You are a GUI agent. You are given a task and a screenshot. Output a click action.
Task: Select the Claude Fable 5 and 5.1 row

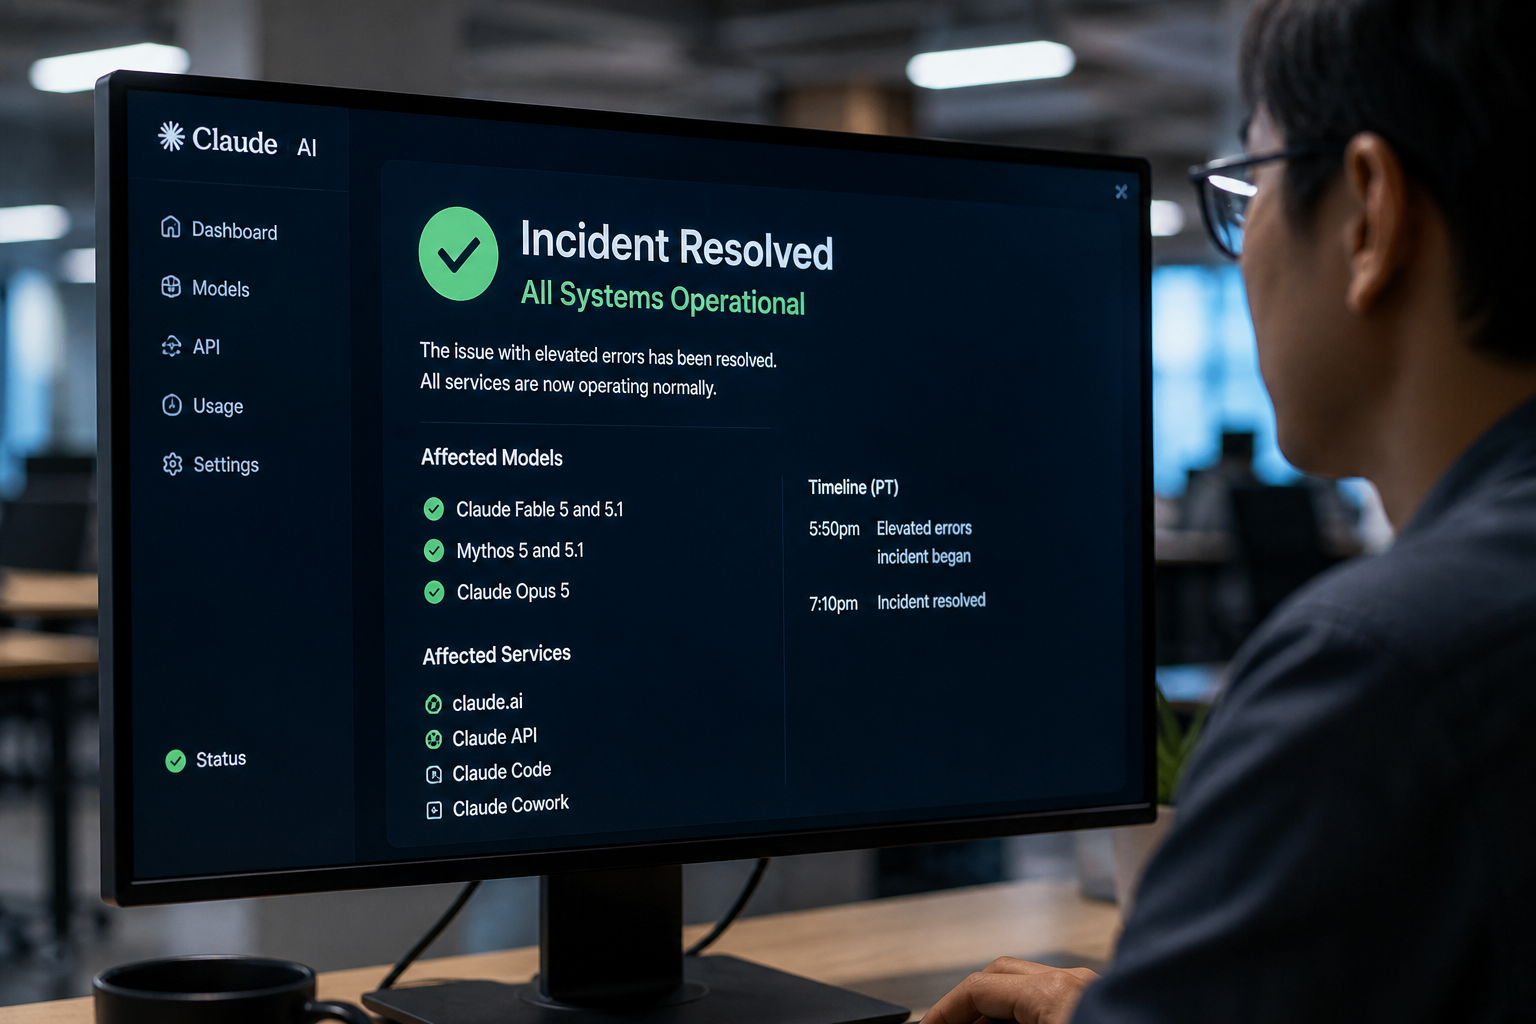[523, 510]
